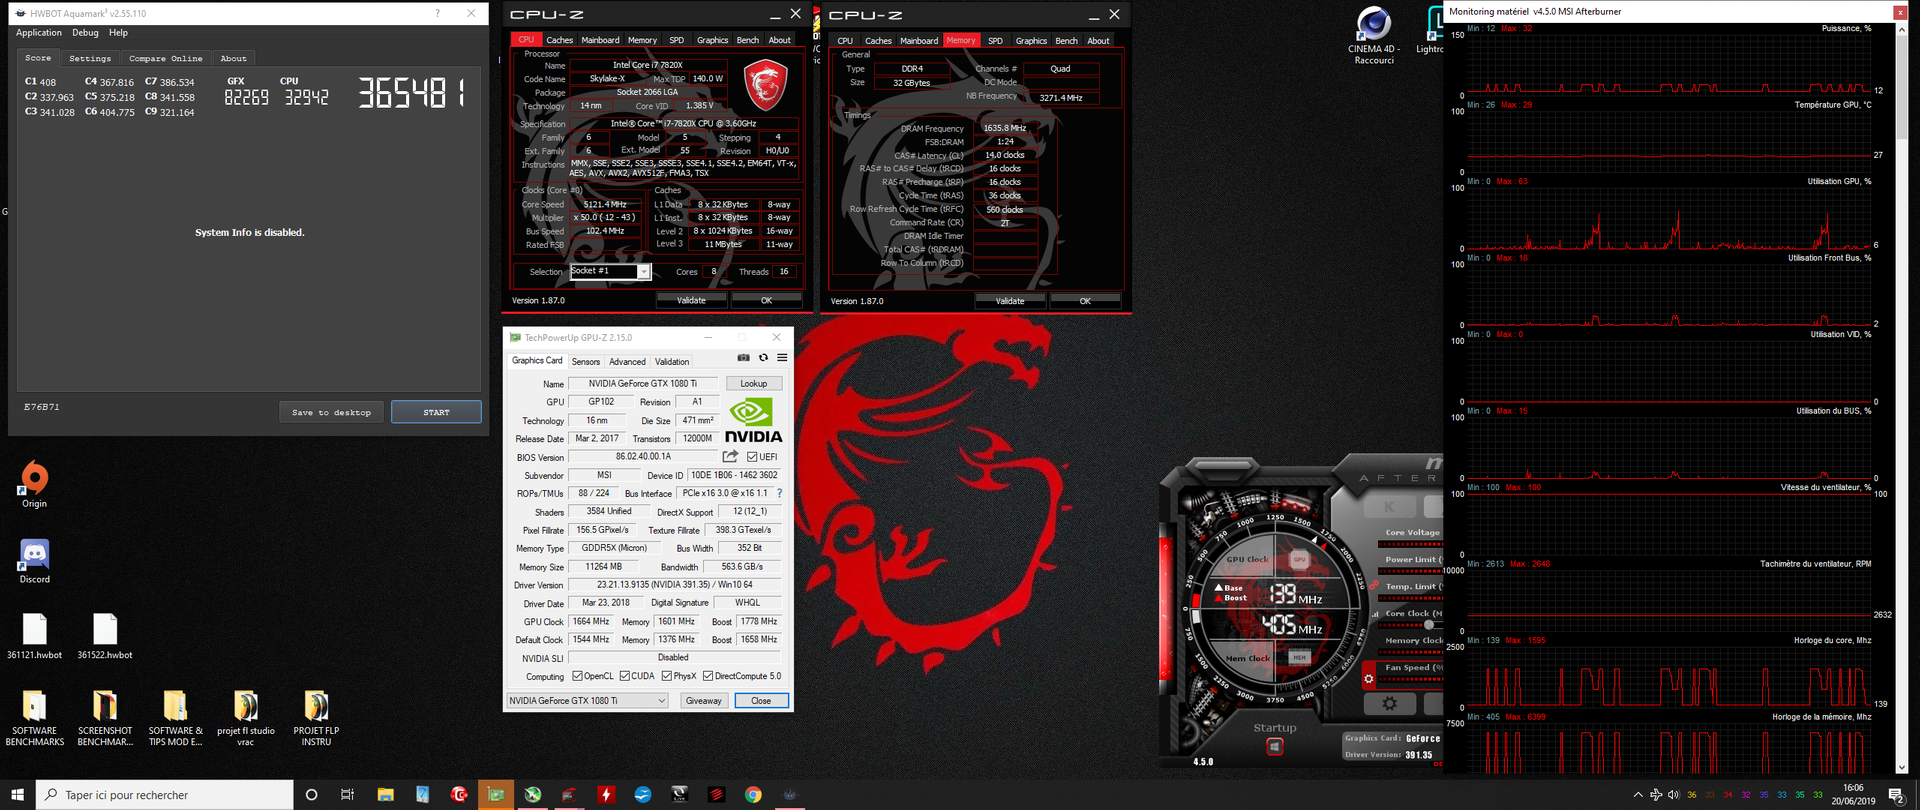Switch to Caches tab in left CPU-Z window
Viewport: 1920px width, 810px height.
click(560, 40)
